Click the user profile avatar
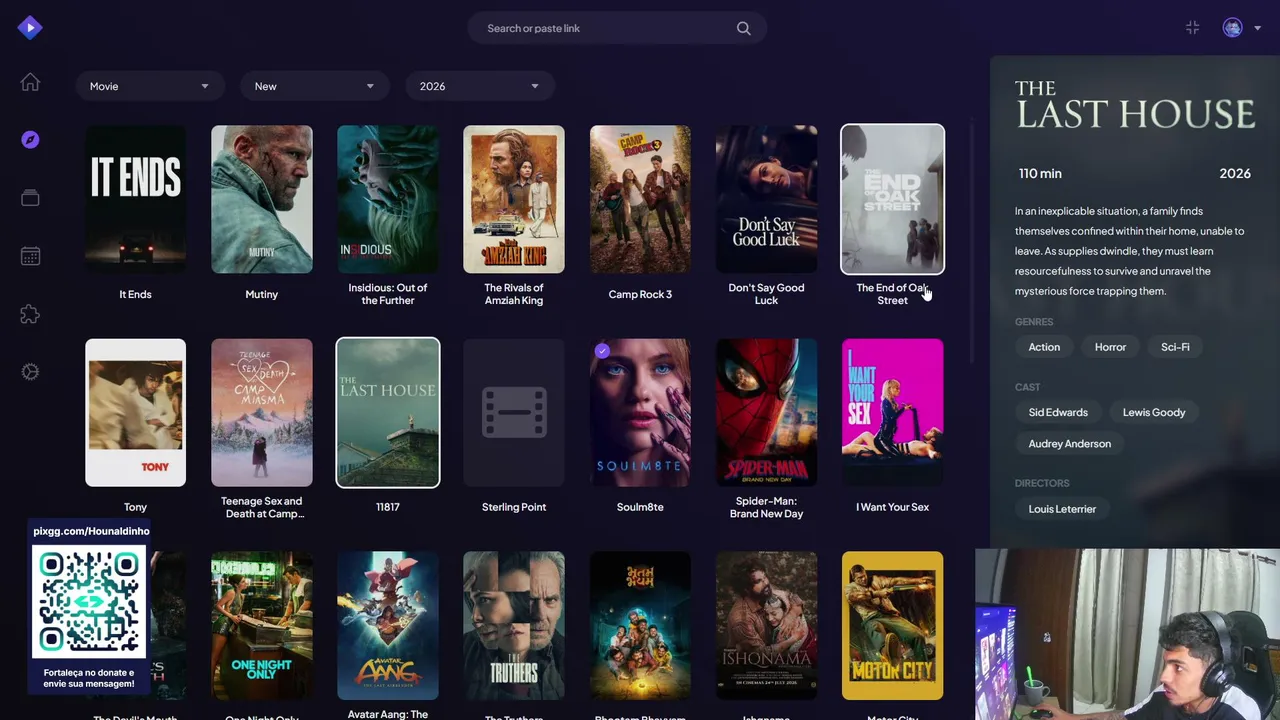This screenshot has height=720, width=1280. tap(1232, 28)
